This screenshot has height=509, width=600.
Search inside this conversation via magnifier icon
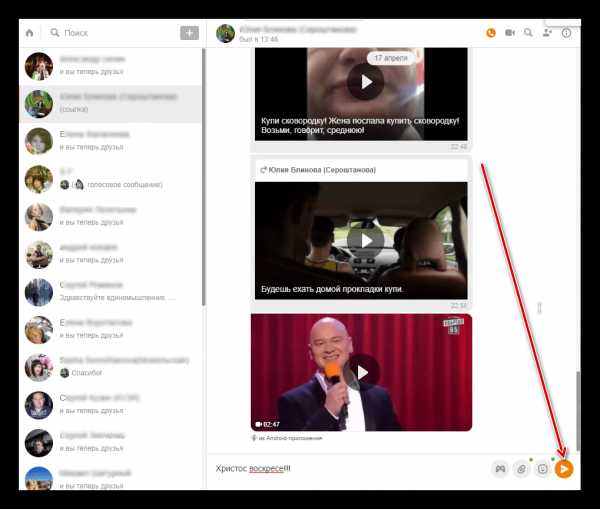coord(528,33)
